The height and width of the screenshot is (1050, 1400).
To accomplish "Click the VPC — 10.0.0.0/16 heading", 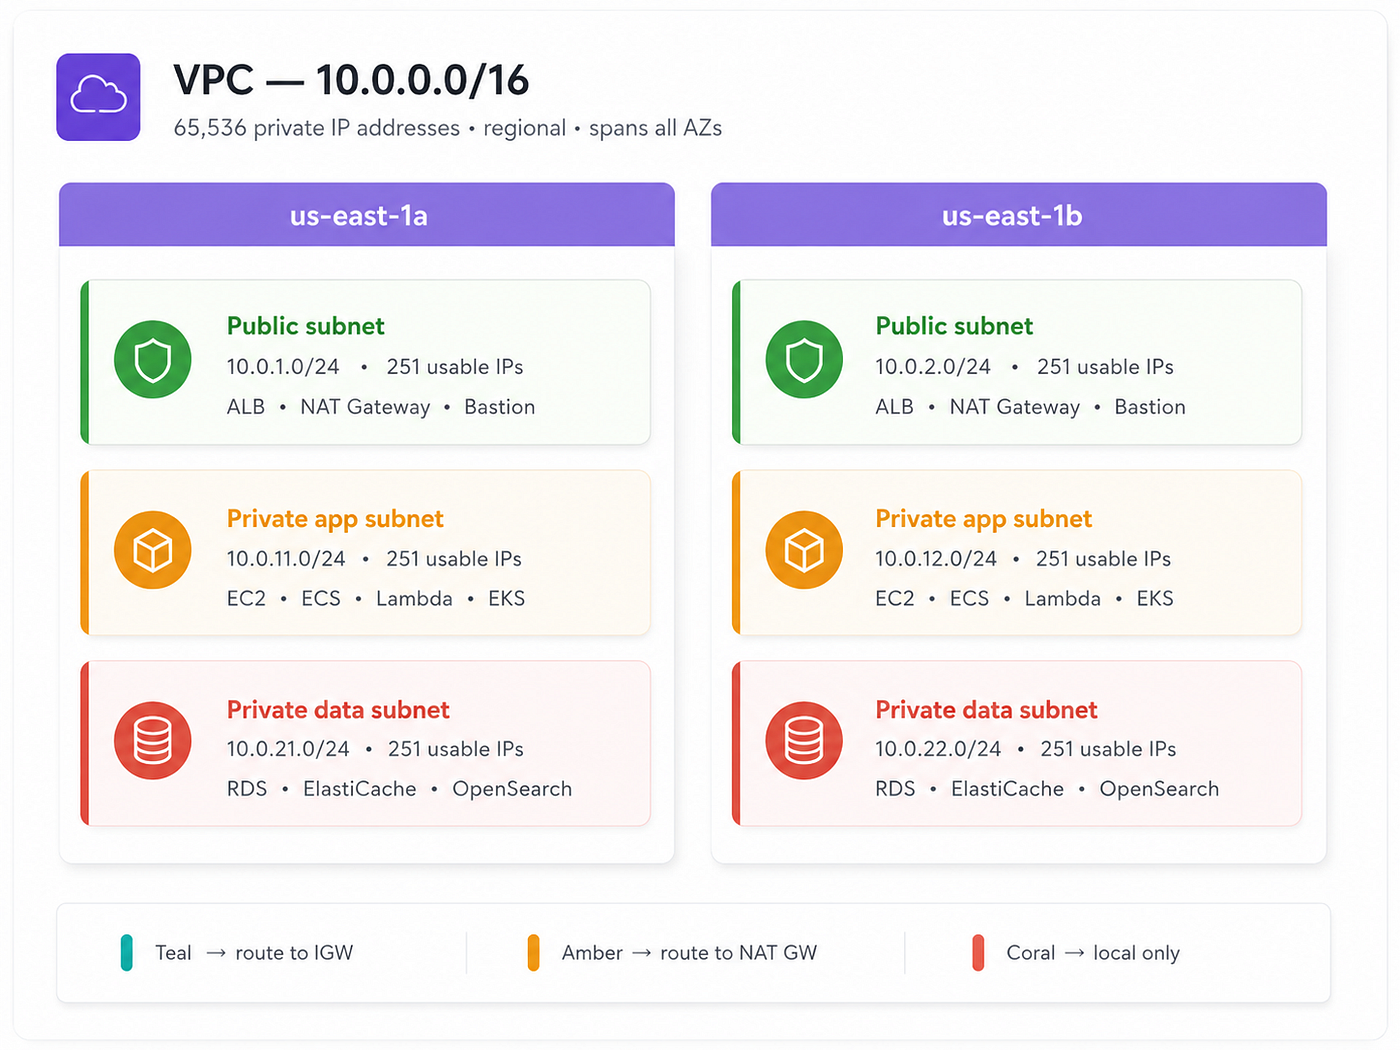I will point(351,80).
